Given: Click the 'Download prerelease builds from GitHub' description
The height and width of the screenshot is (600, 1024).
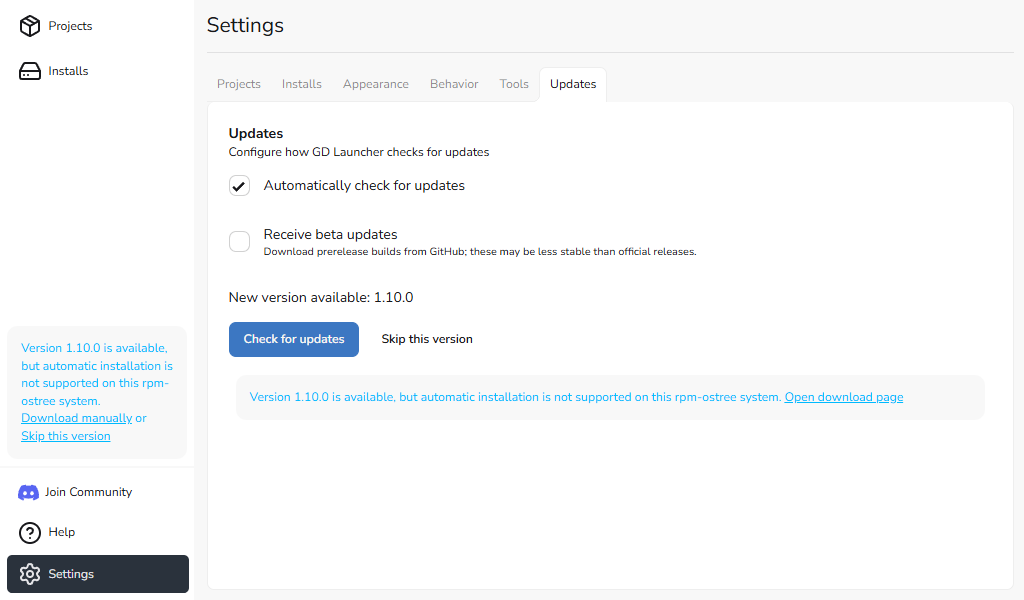Looking at the screenshot, I should pos(480,252).
